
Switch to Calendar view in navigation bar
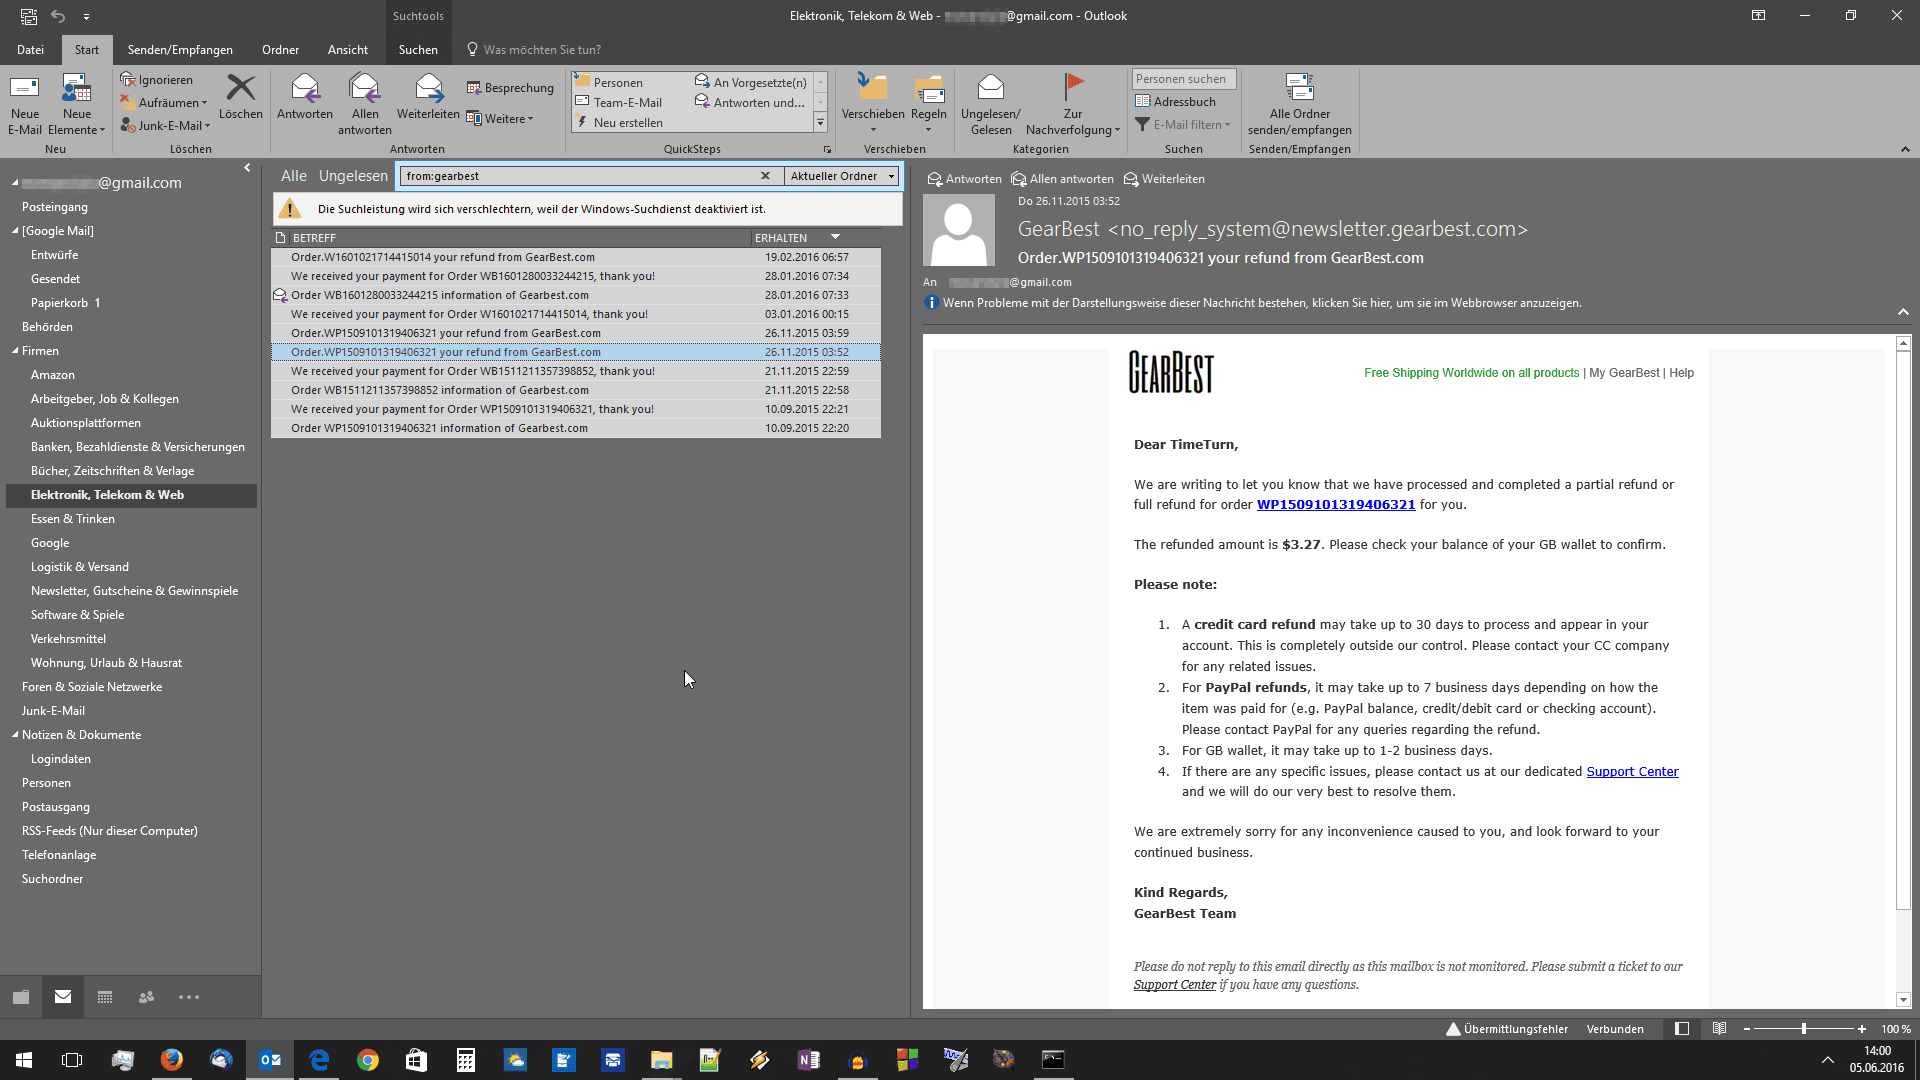105,997
